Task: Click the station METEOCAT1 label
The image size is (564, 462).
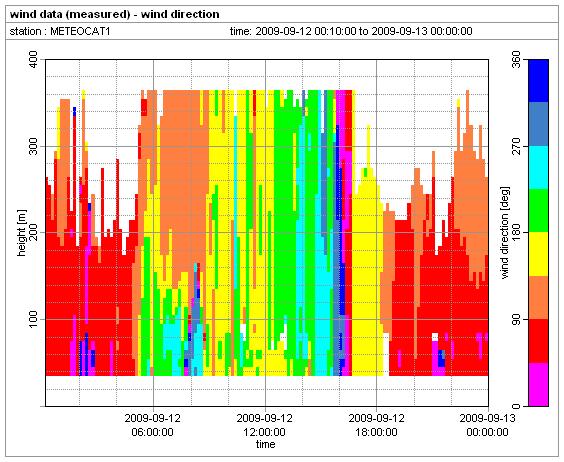Action: coord(60,31)
